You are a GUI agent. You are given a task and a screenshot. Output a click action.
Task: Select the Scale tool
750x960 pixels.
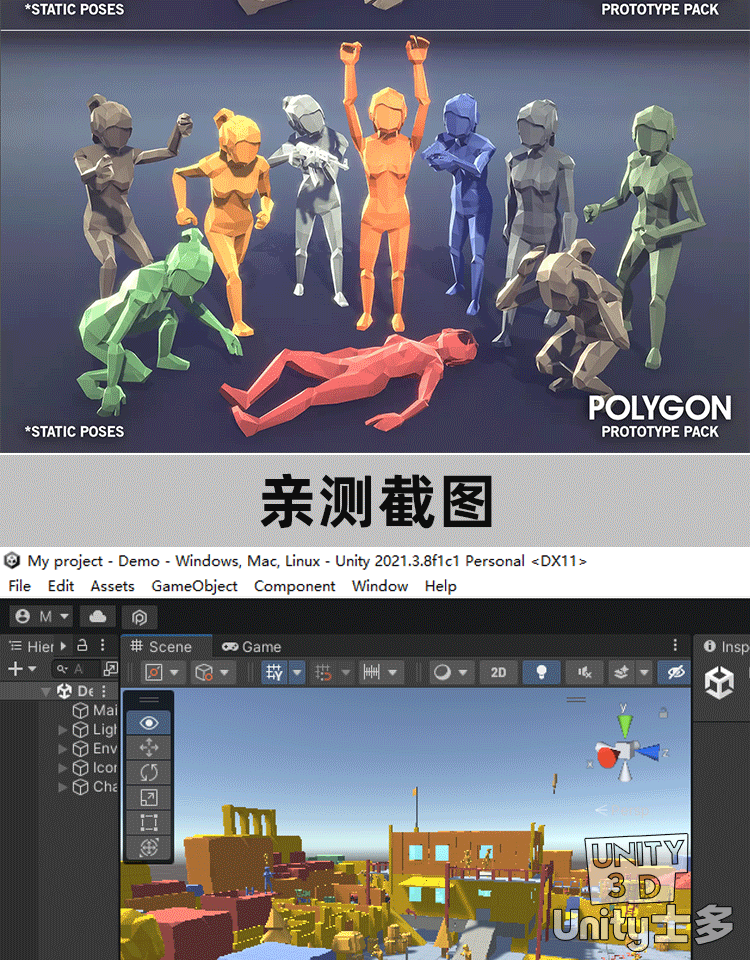(149, 798)
